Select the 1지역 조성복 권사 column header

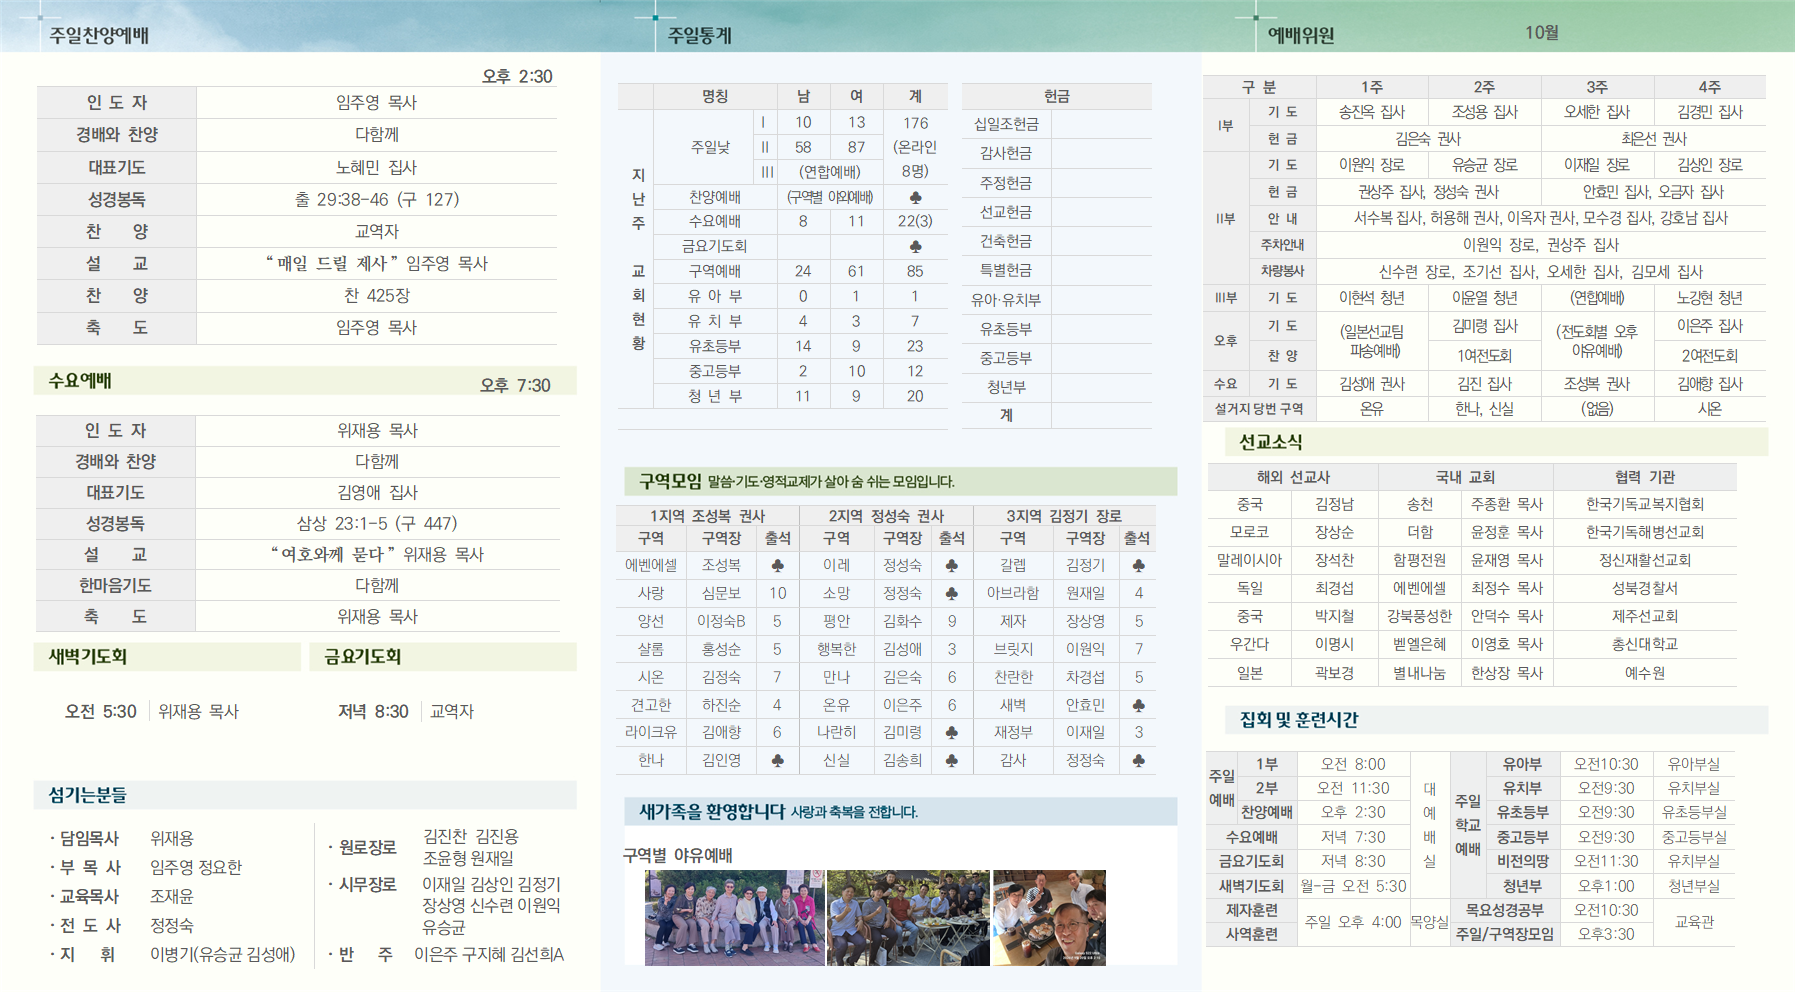(x=707, y=516)
